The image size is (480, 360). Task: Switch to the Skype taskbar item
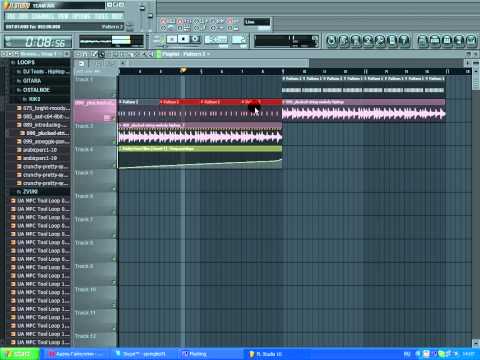tap(143, 354)
